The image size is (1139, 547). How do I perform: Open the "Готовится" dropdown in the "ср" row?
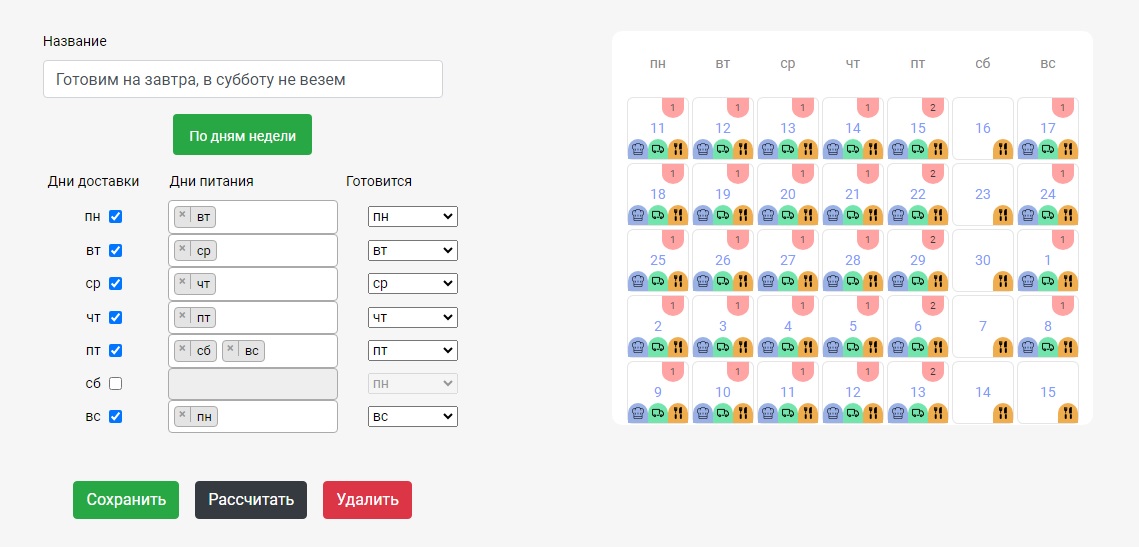413,283
